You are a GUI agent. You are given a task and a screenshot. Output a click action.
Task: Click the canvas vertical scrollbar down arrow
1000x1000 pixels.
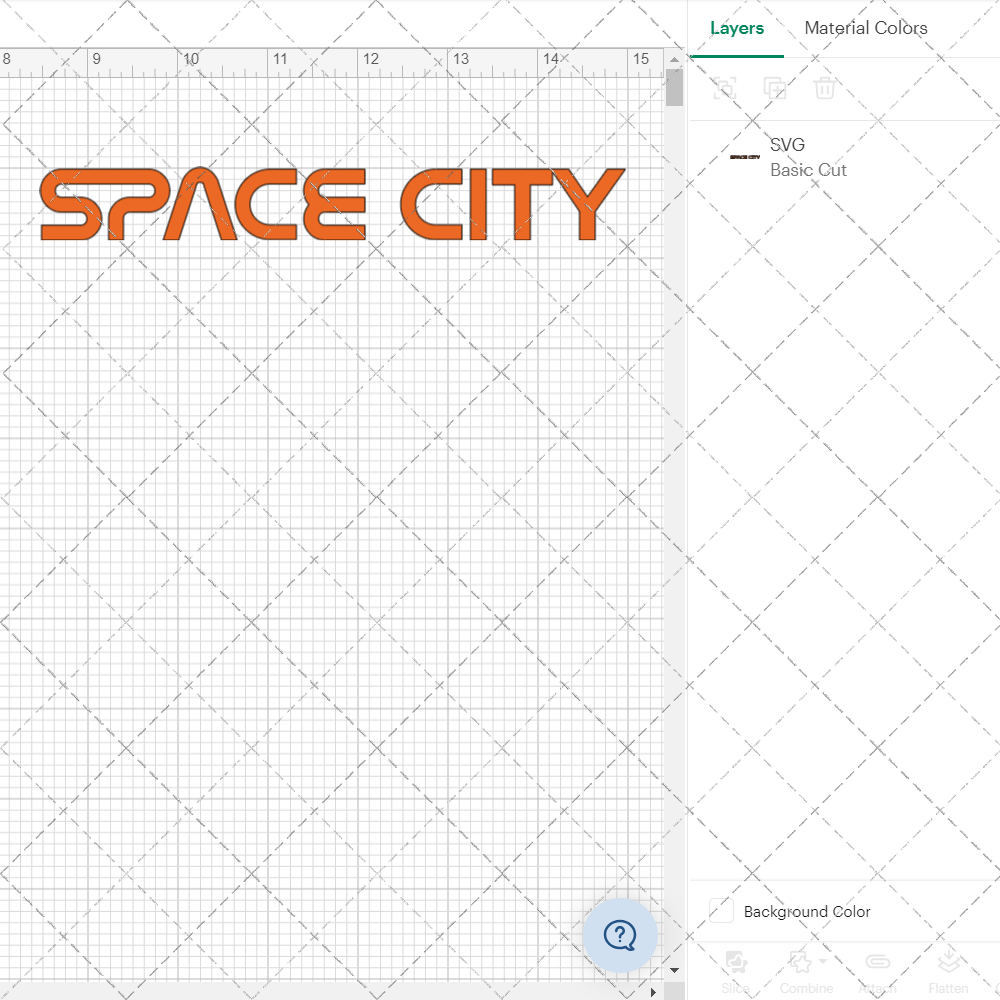click(674, 970)
